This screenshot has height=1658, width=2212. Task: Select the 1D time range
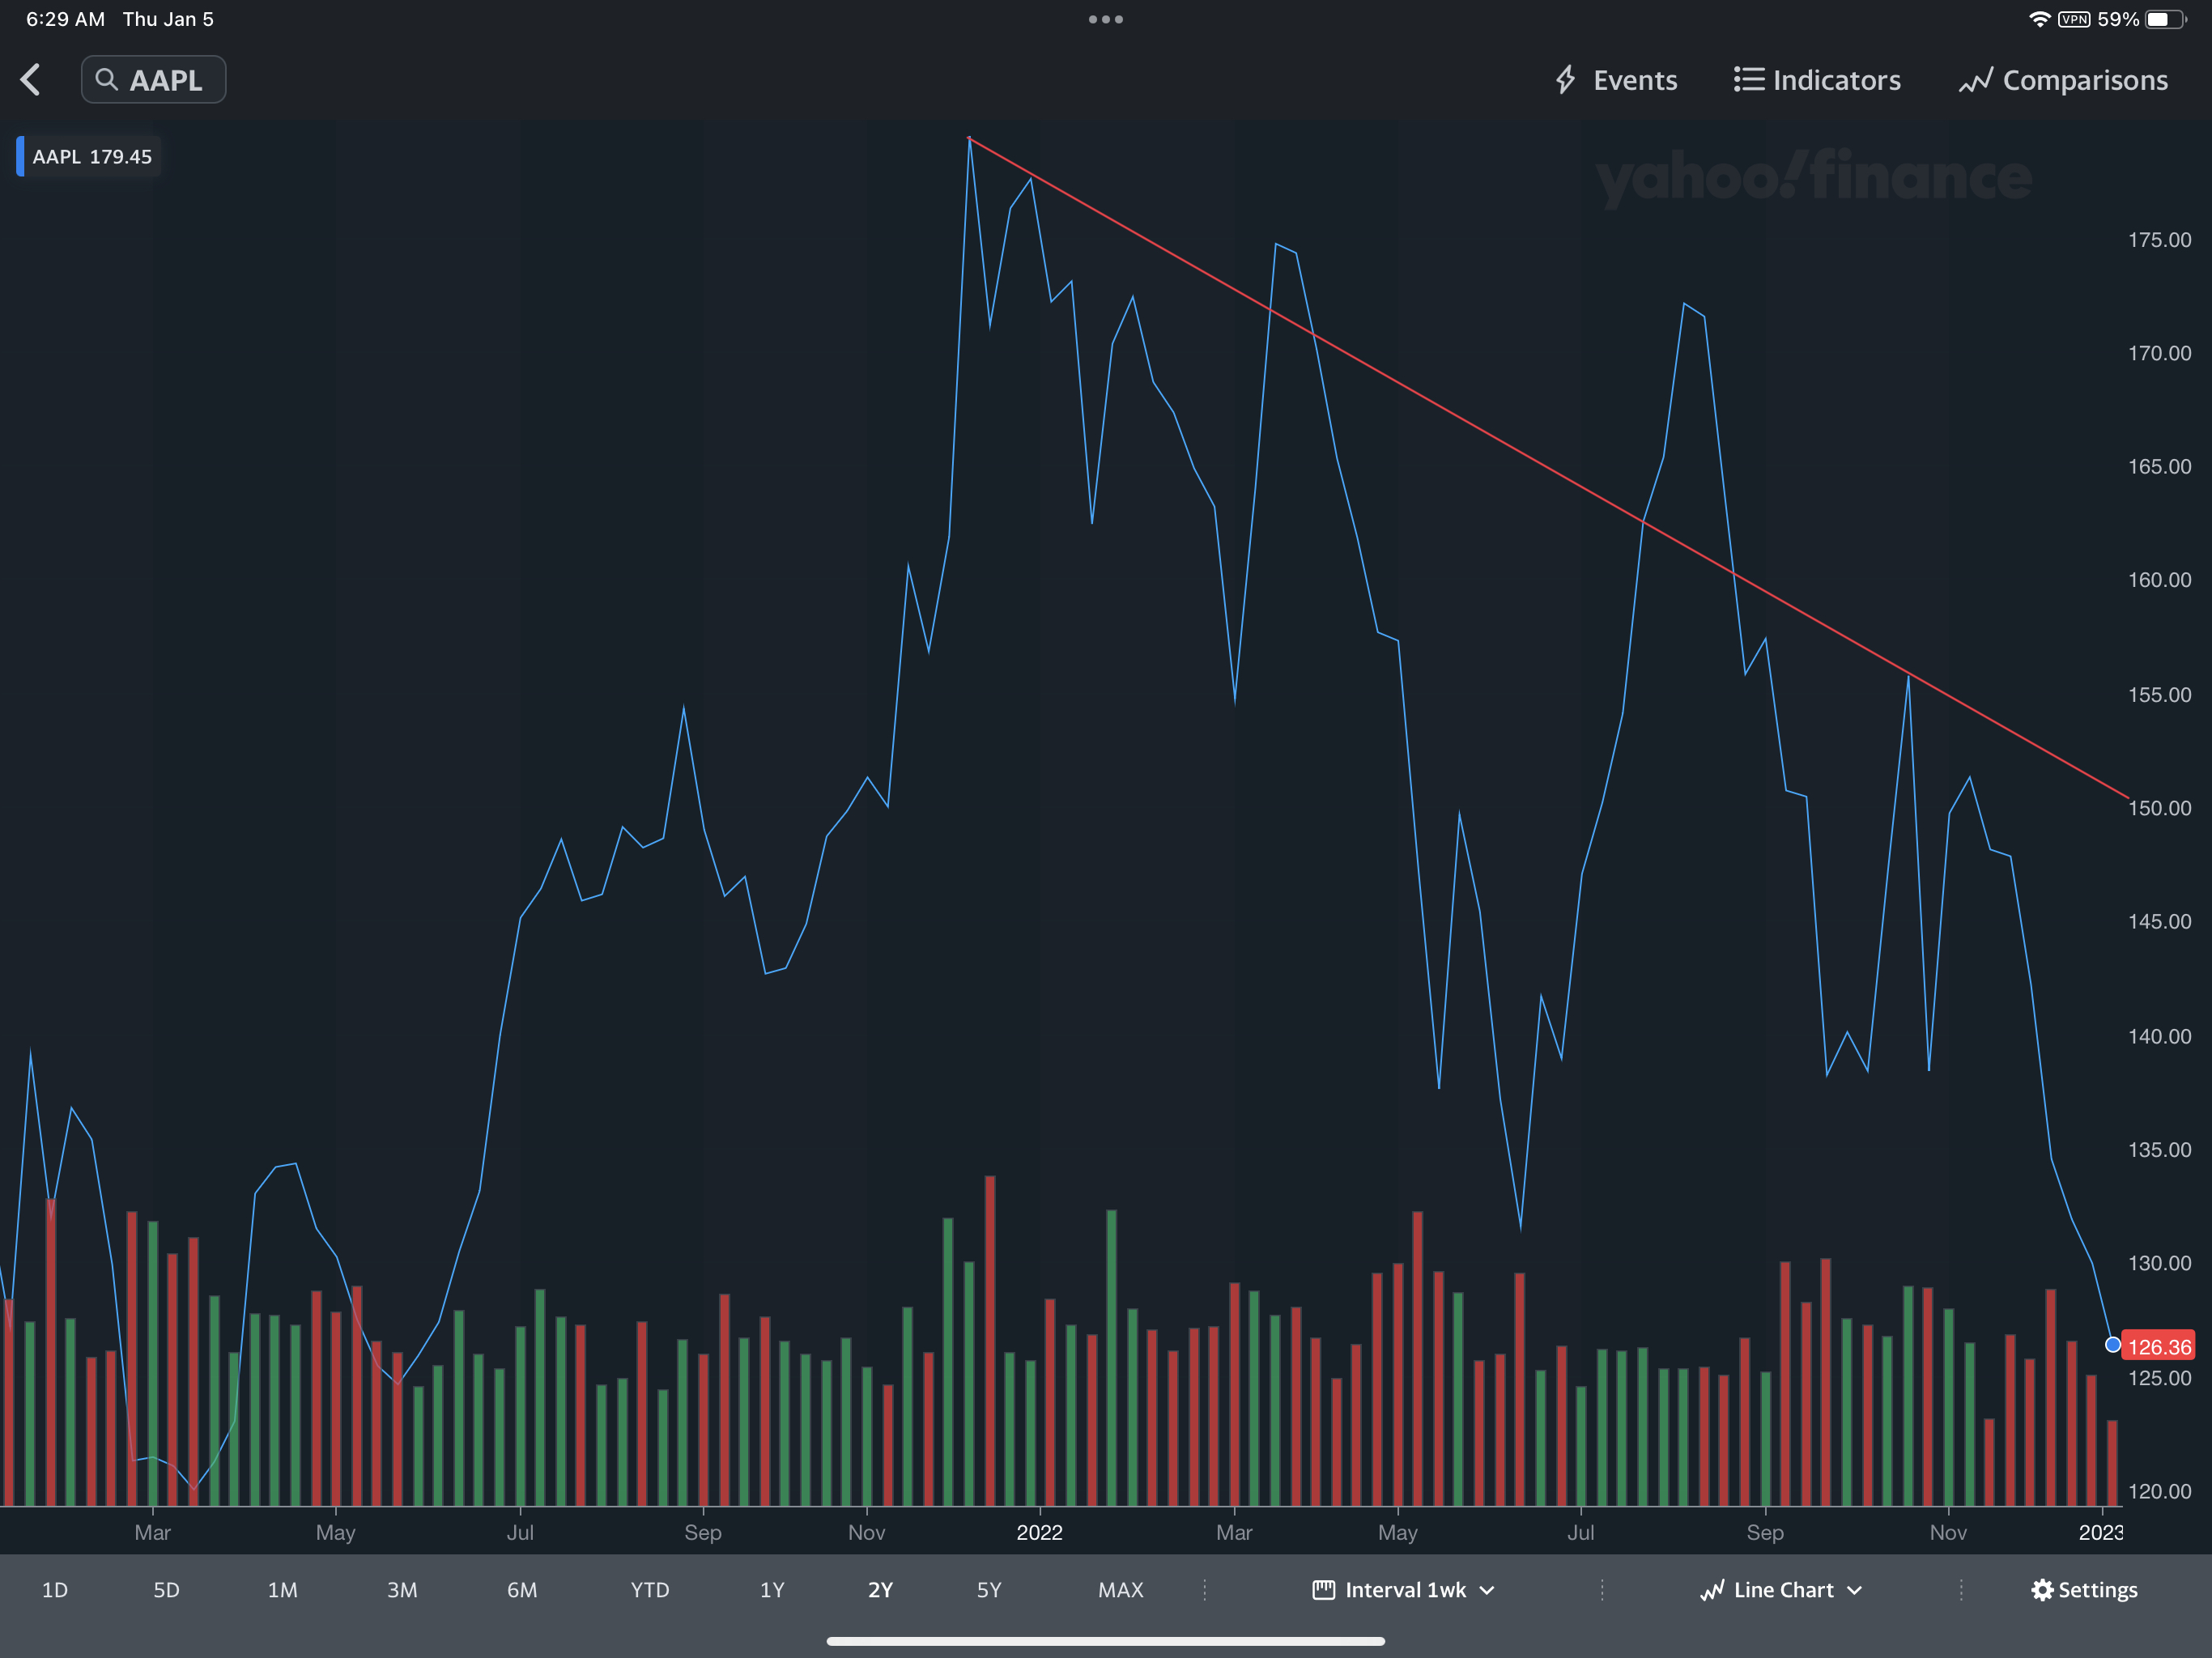pos(55,1590)
